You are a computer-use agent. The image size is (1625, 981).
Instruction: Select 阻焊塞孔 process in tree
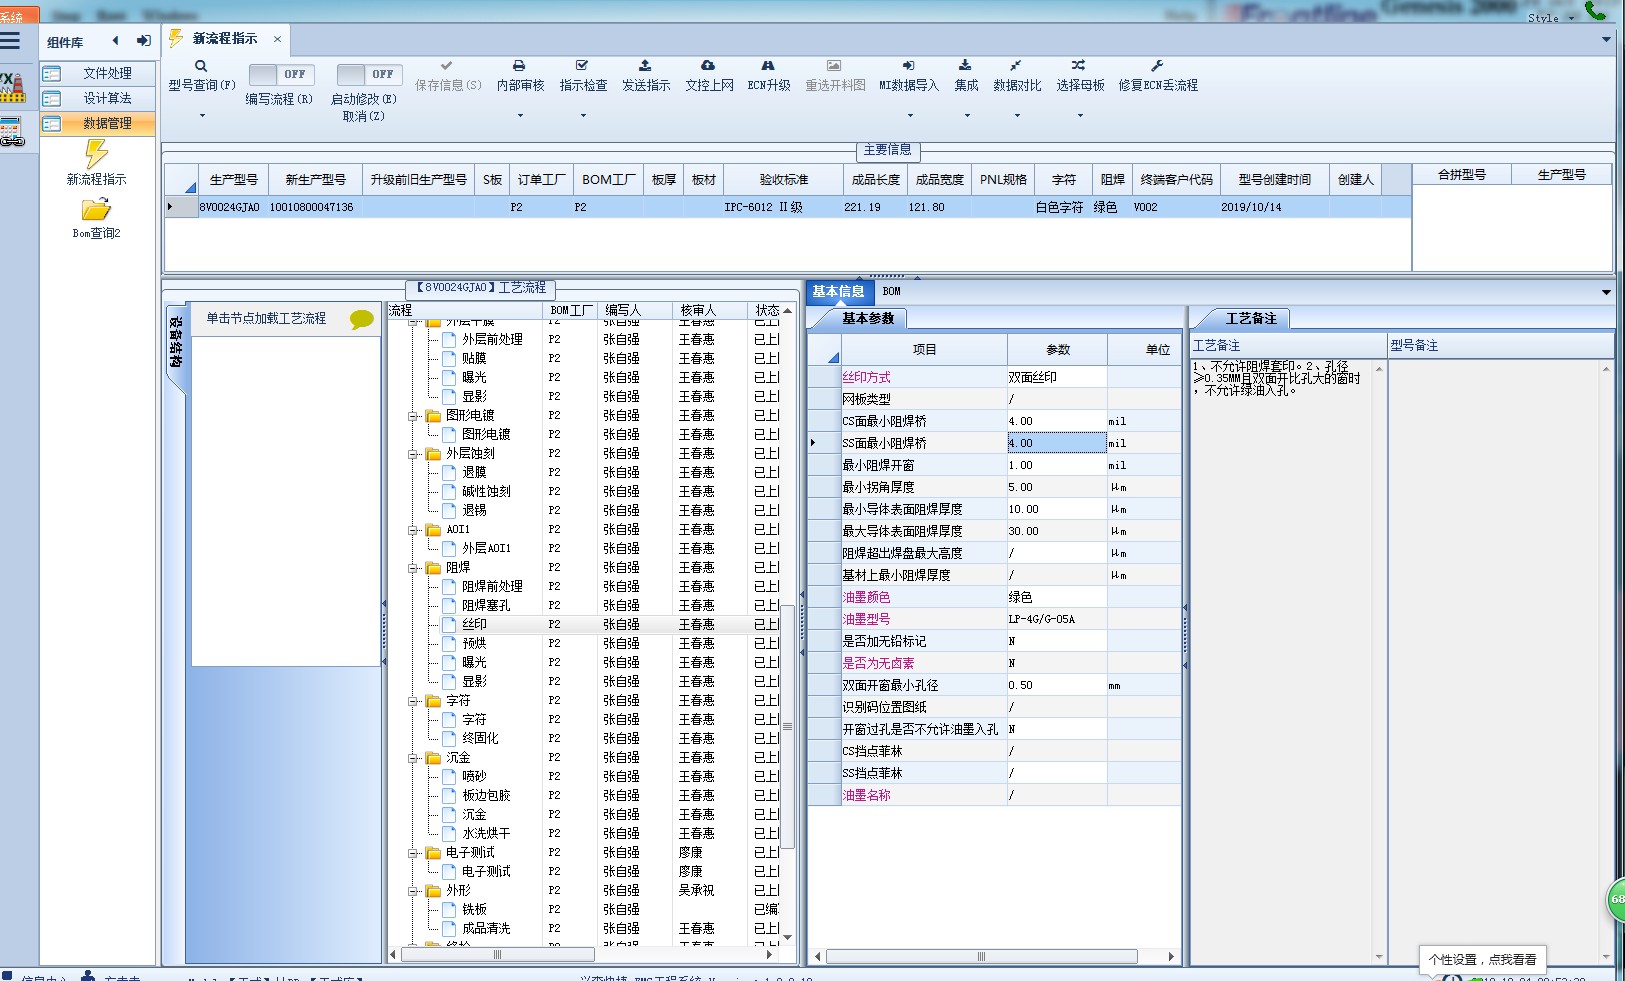click(486, 605)
